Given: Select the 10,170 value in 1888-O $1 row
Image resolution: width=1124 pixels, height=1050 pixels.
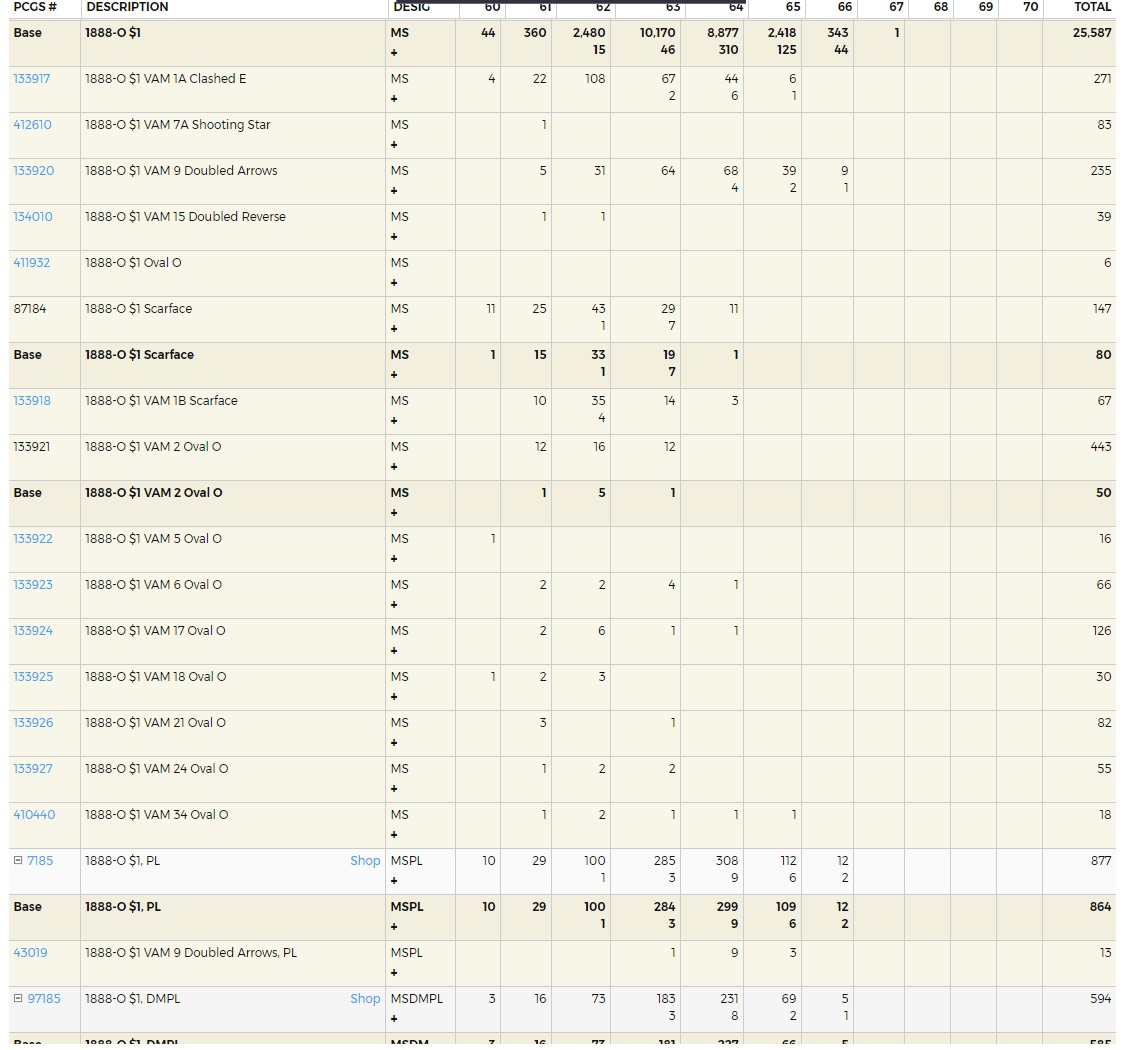Looking at the screenshot, I should (x=657, y=33).
